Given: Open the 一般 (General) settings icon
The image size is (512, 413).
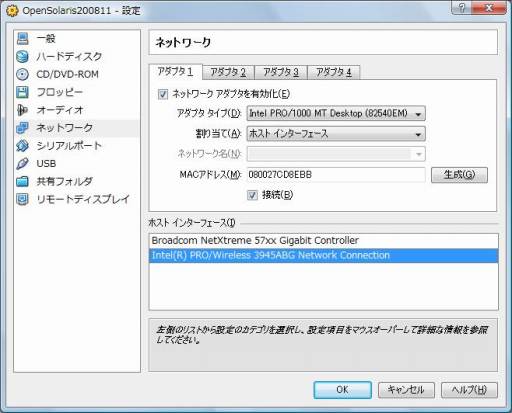Looking at the screenshot, I should 22,39.
